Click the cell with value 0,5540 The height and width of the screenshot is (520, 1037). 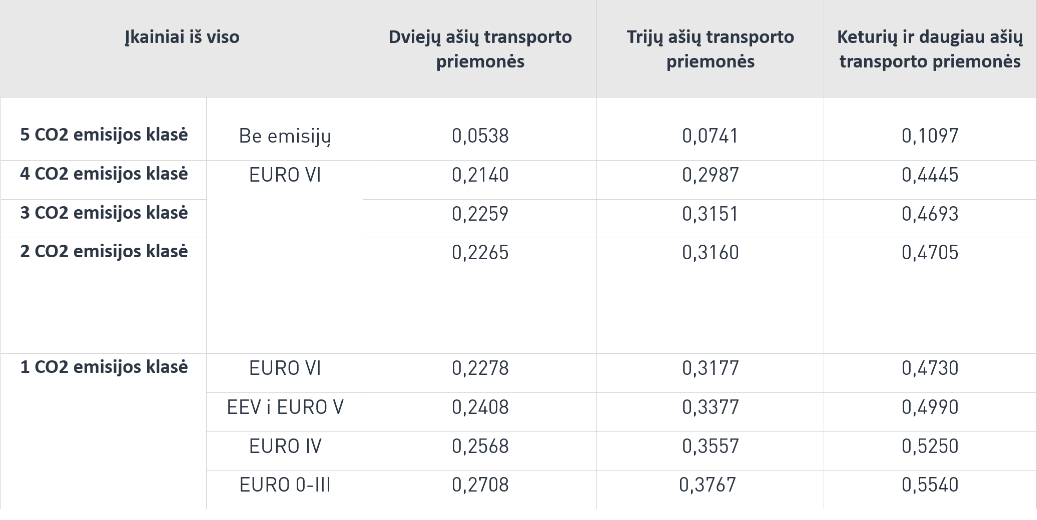tap(930, 485)
